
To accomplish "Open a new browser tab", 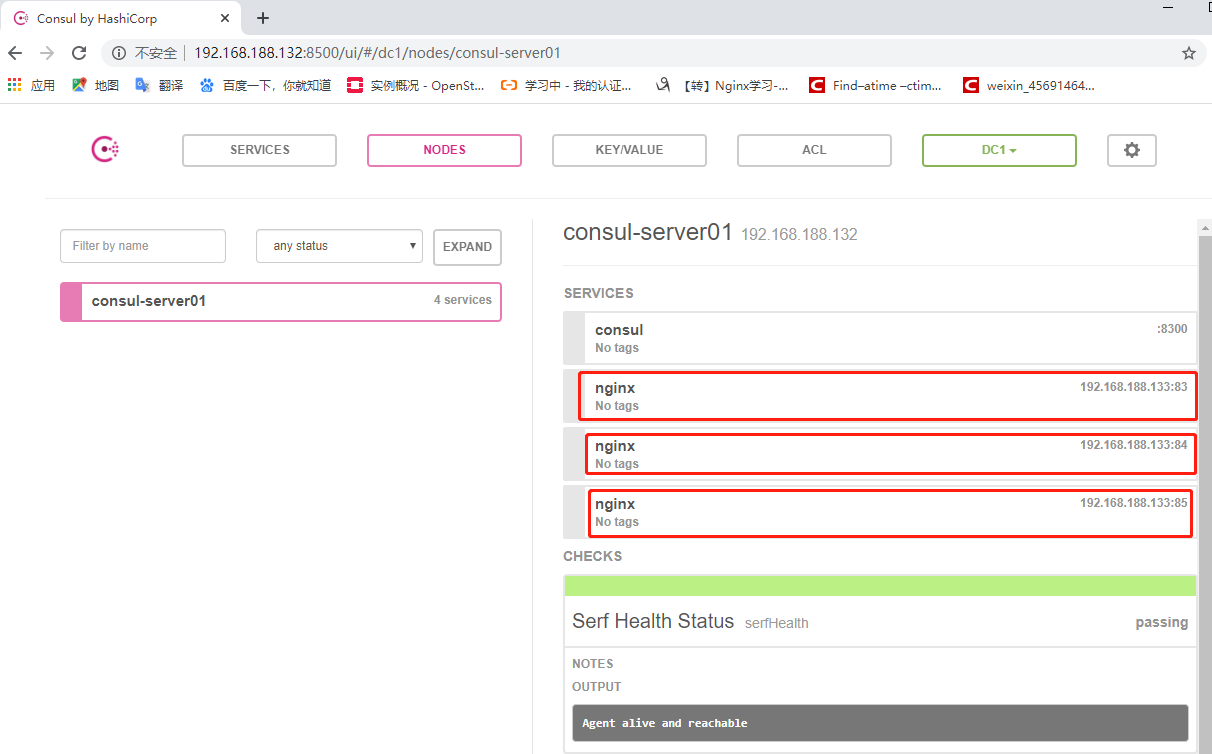I will 263,18.
